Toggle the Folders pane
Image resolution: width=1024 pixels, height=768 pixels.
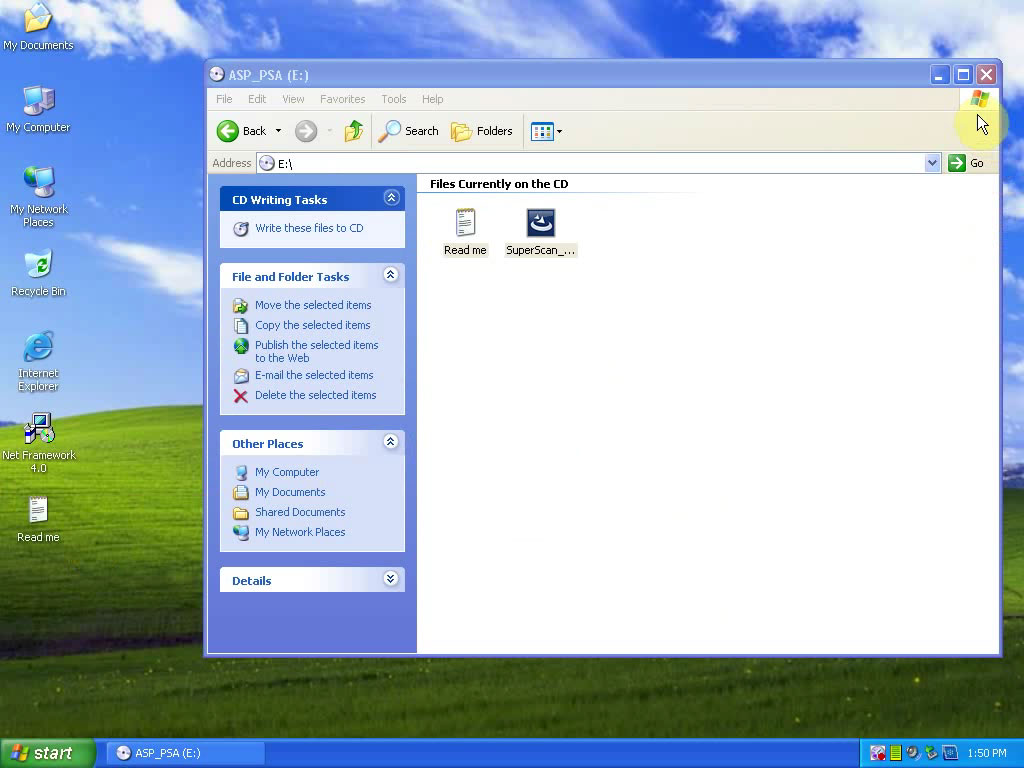pyautogui.click(x=482, y=131)
